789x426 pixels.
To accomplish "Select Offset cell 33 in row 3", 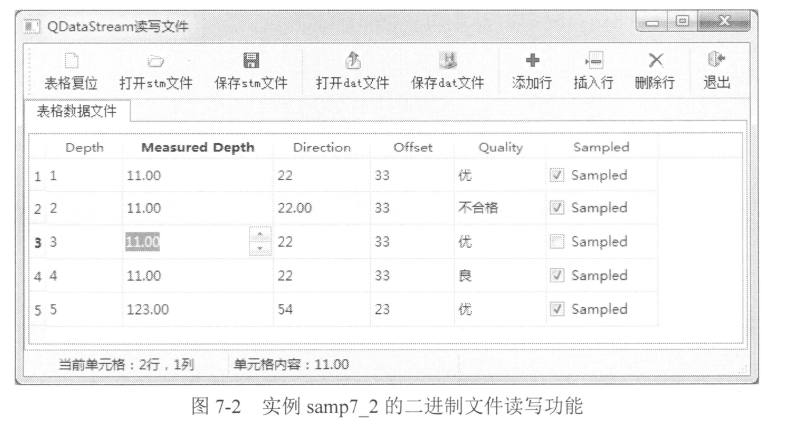I will [x=413, y=242].
